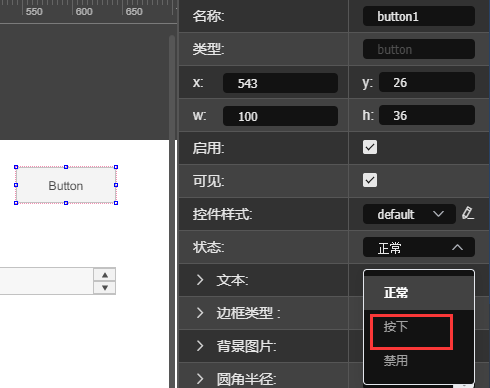Expand the 边框类型 property group

click(200, 313)
